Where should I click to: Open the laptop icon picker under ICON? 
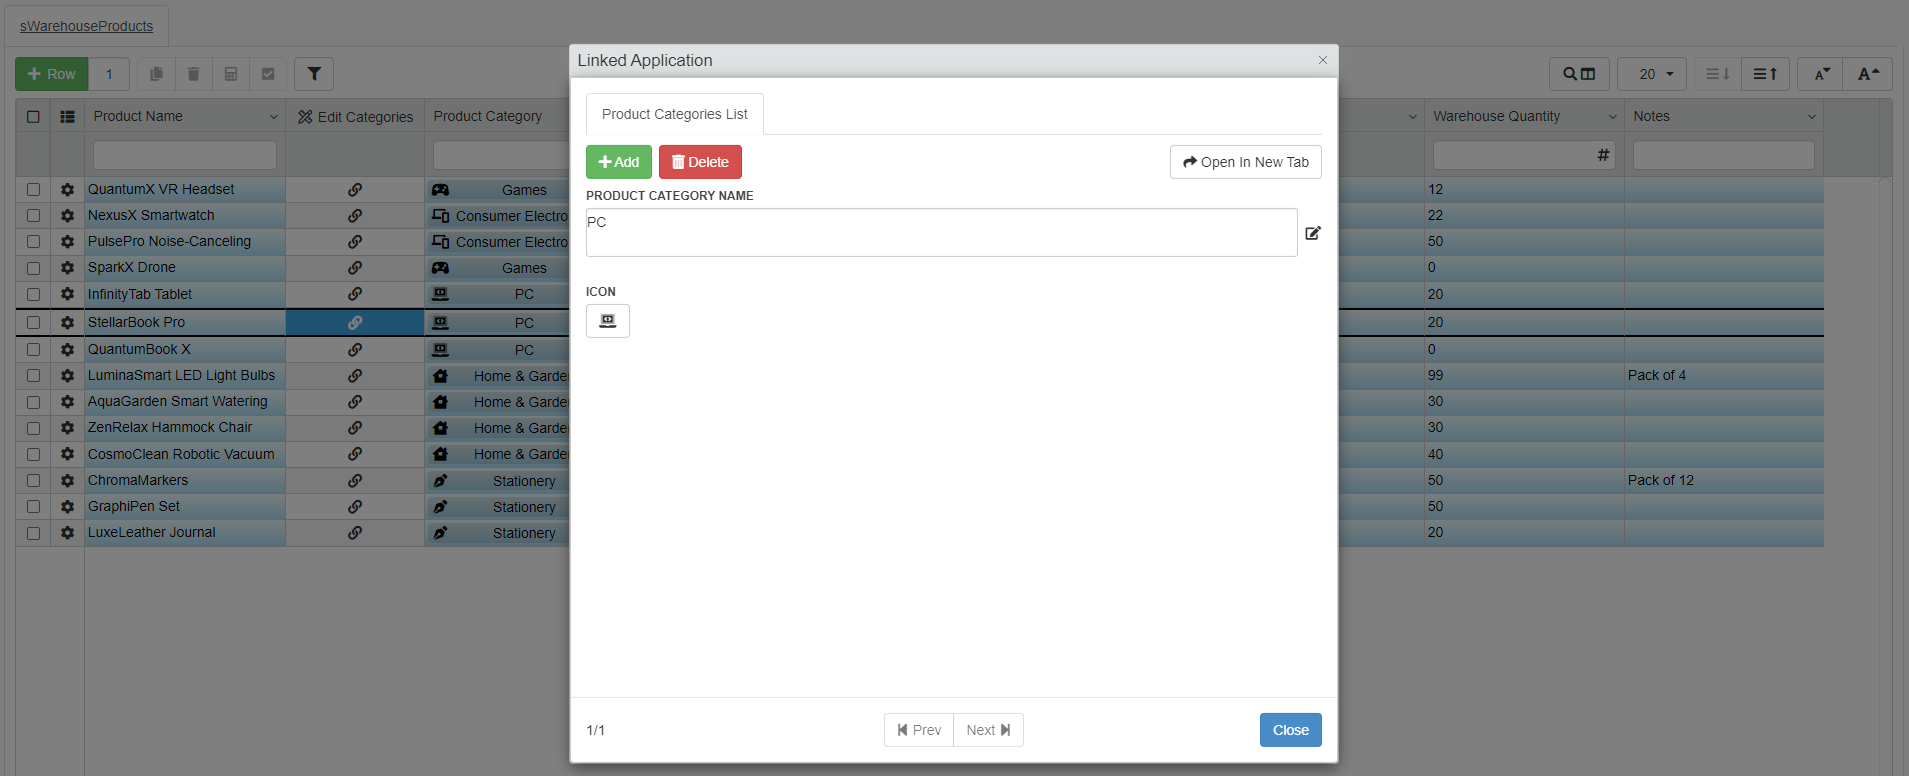click(x=607, y=321)
